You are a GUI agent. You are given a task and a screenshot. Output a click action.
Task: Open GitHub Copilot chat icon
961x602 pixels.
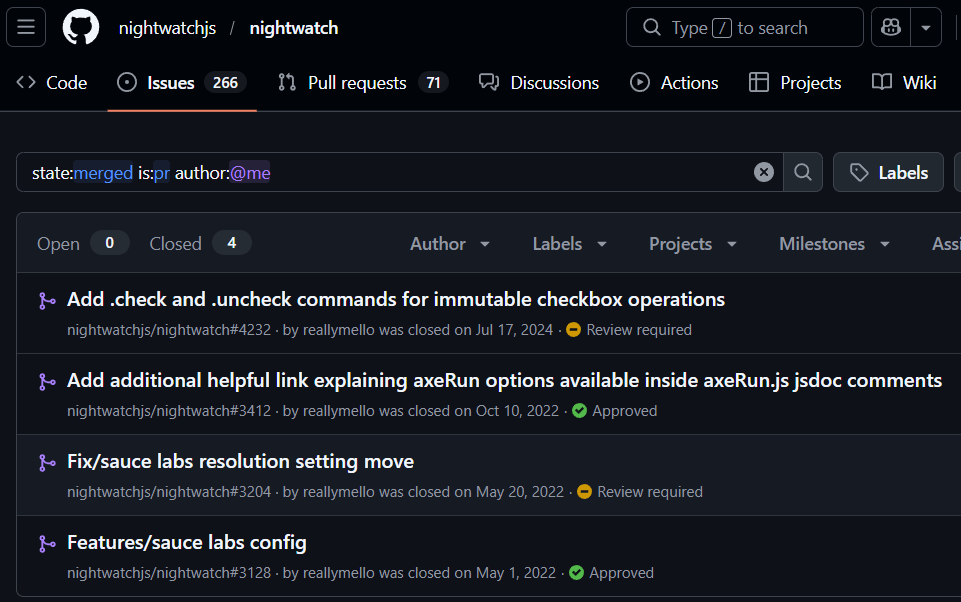(889, 27)
